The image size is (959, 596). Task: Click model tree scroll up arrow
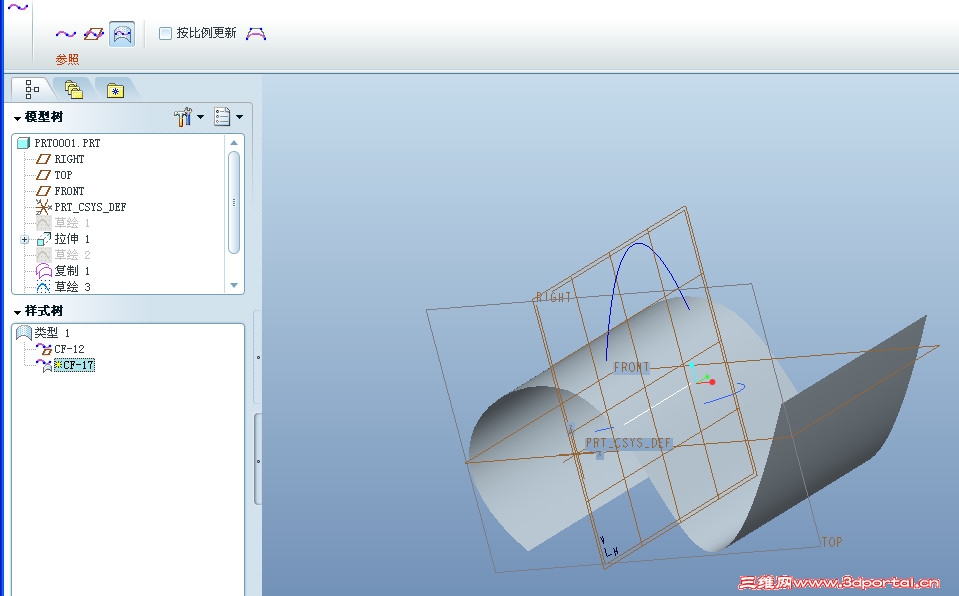tap(234, 143)
